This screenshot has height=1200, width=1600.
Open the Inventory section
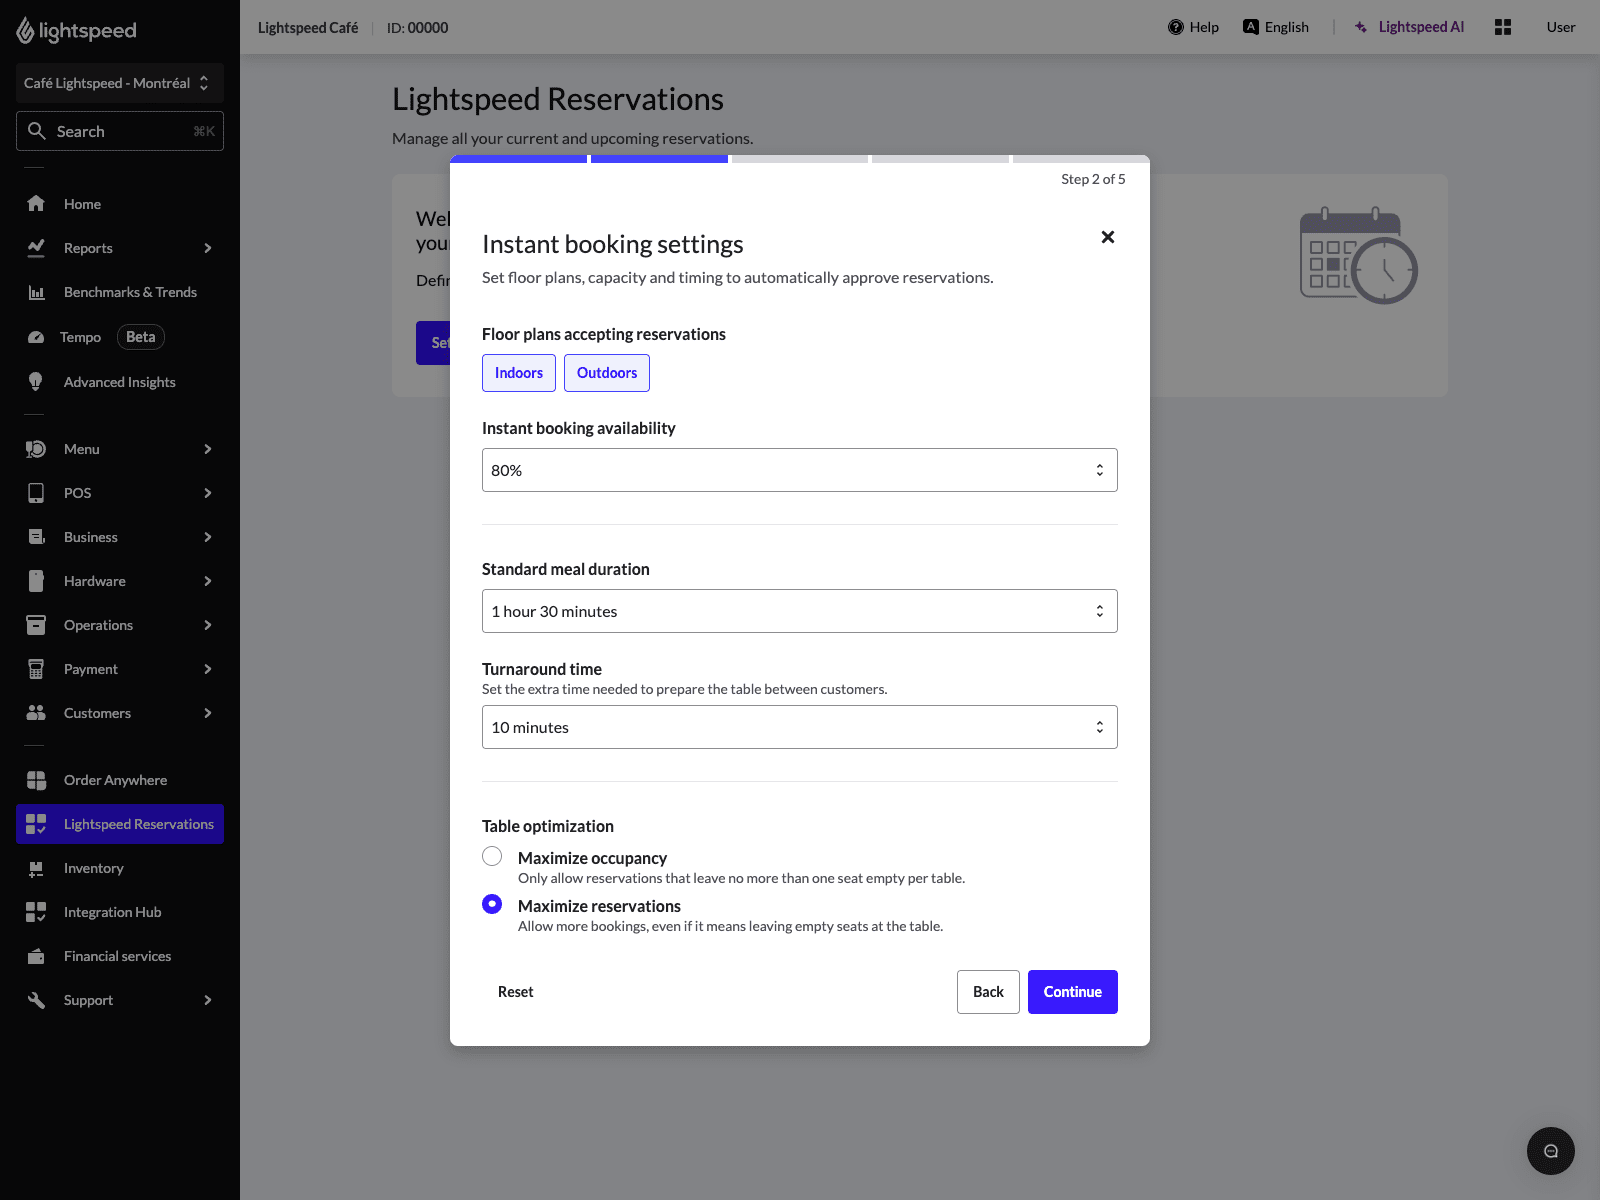click(x=93, y=868)
